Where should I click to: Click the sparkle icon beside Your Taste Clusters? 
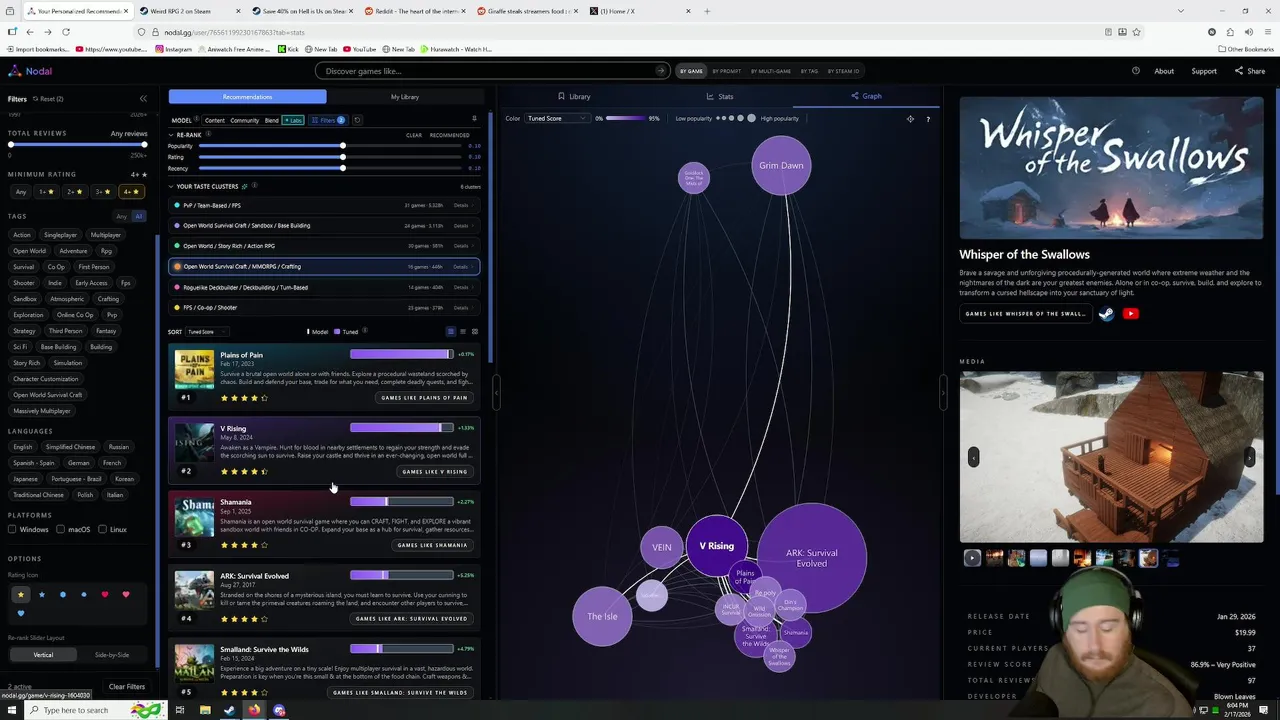[244, 186]
